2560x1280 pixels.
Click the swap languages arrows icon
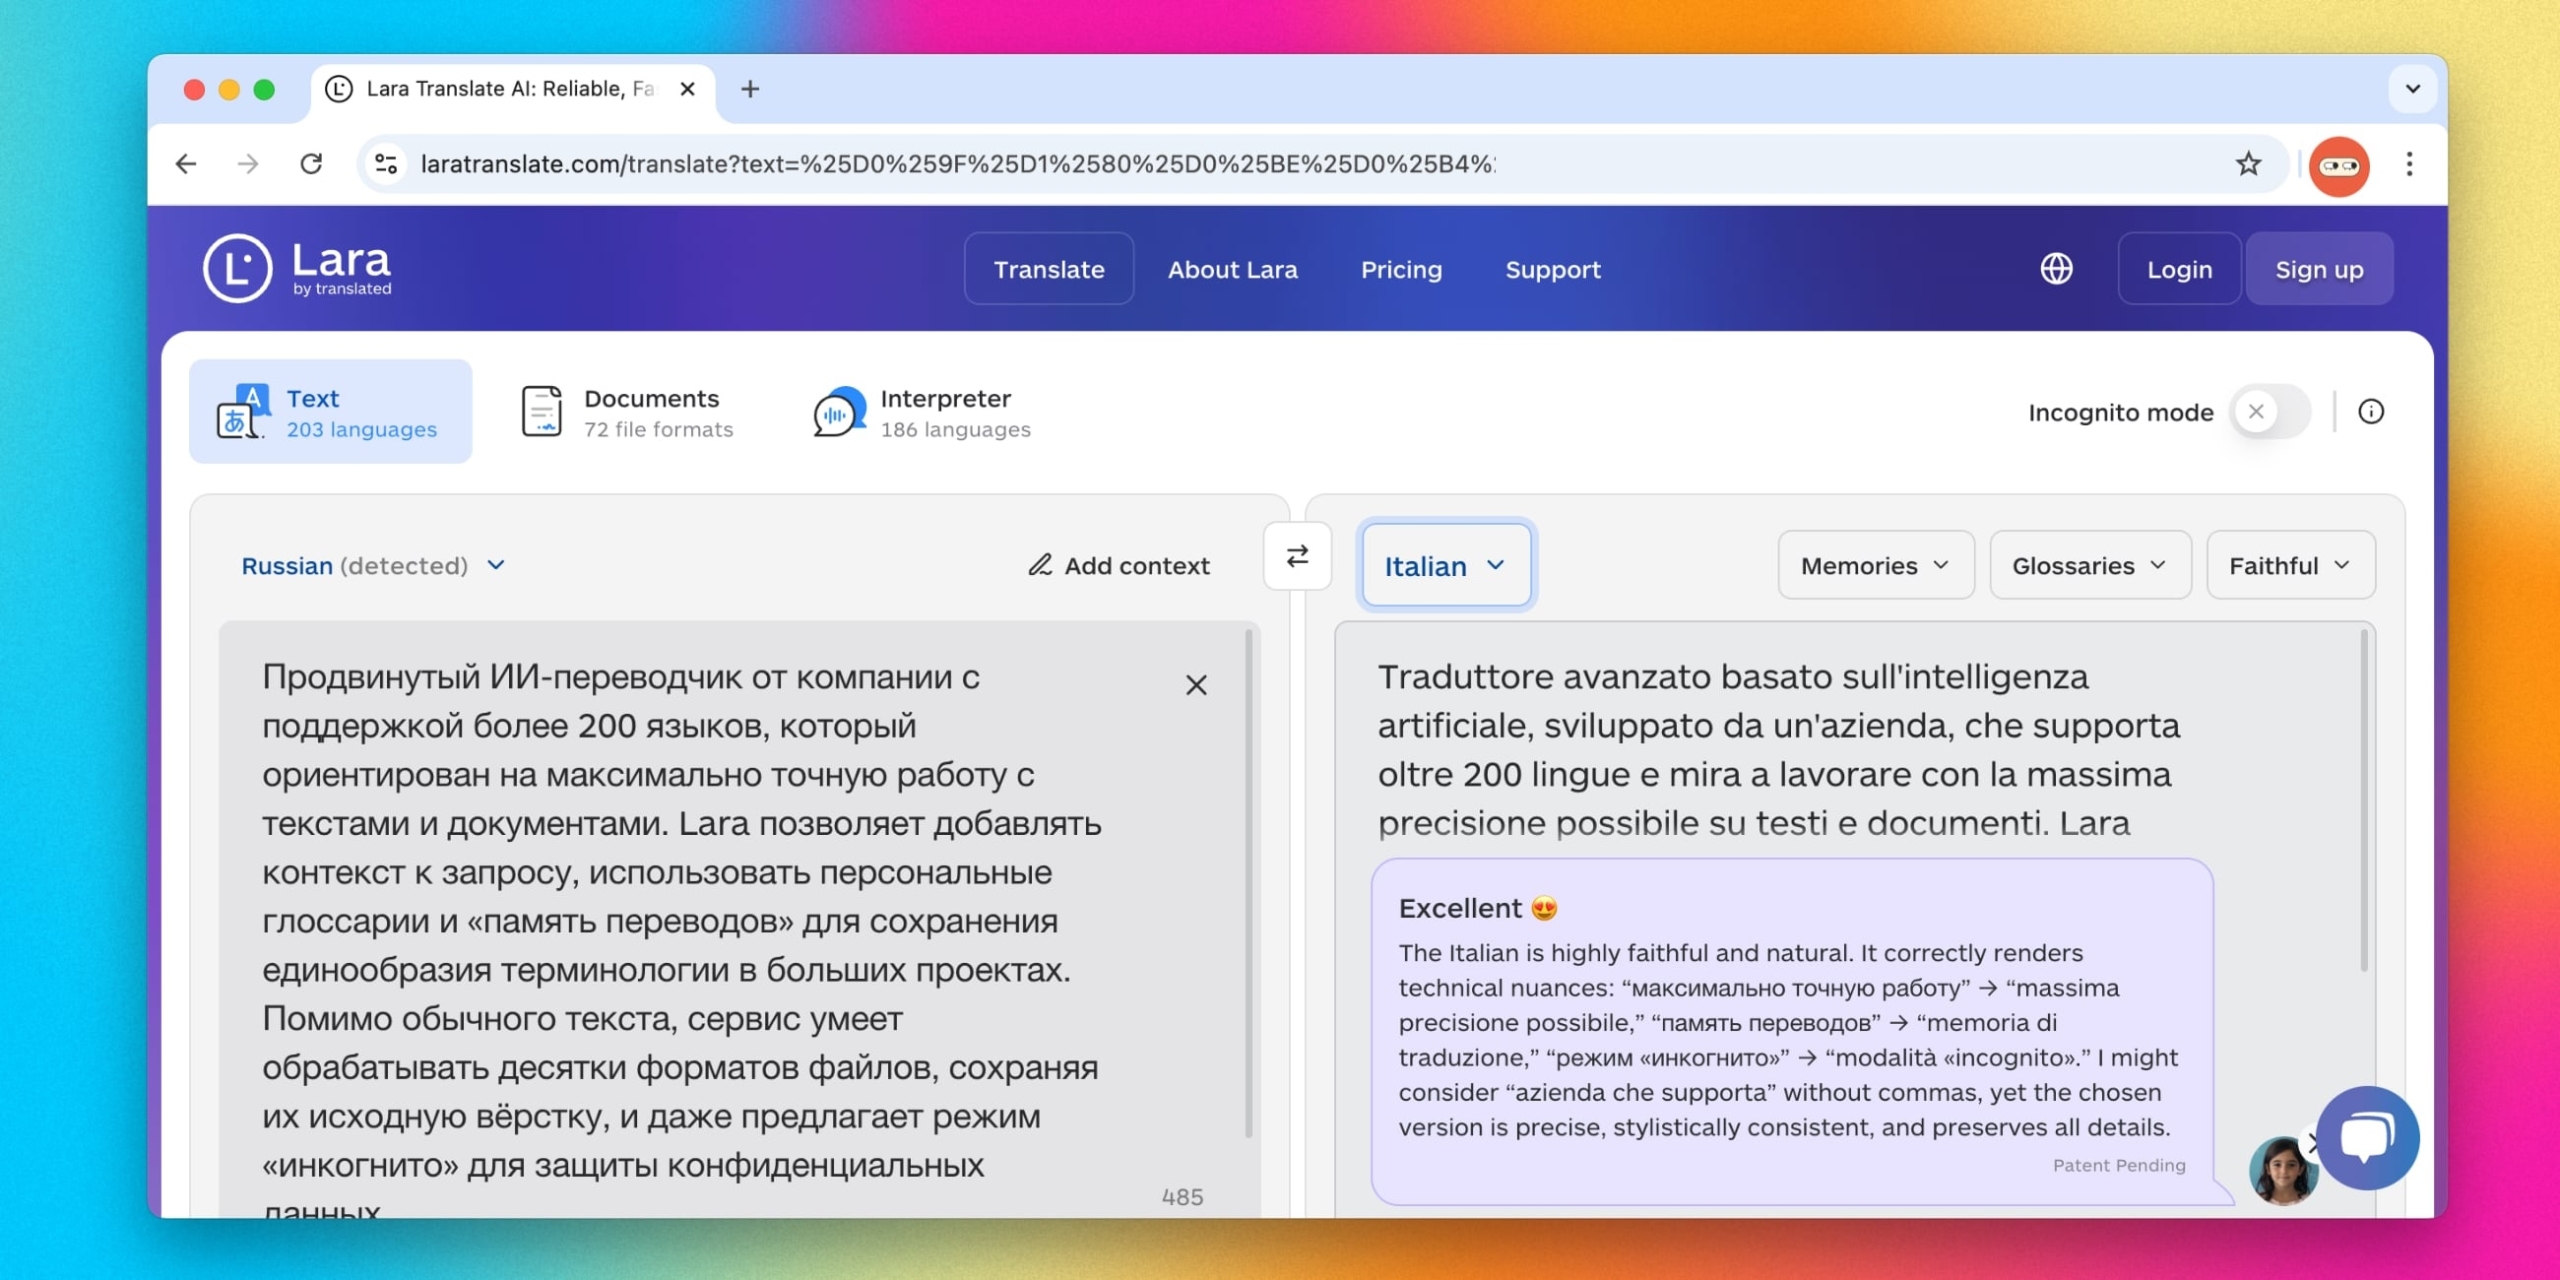[1297, 556]
